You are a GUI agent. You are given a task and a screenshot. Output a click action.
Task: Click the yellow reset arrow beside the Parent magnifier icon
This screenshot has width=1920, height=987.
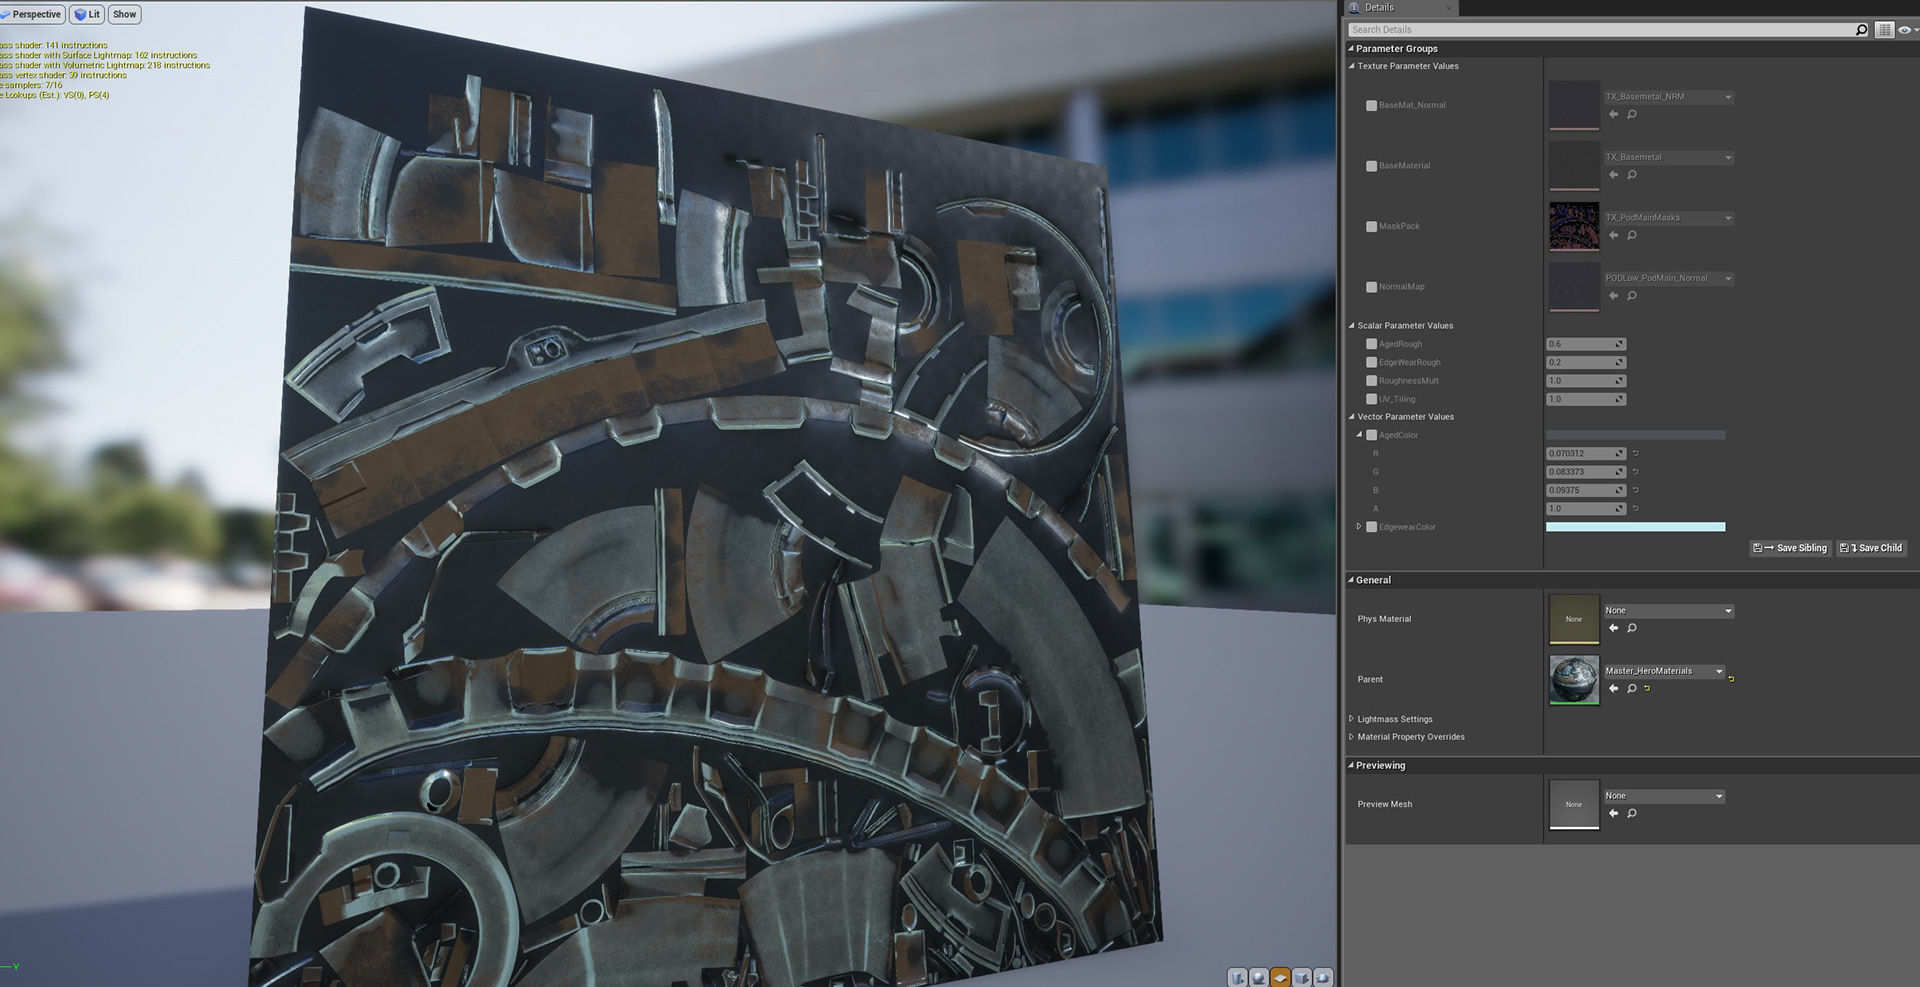1647,688
